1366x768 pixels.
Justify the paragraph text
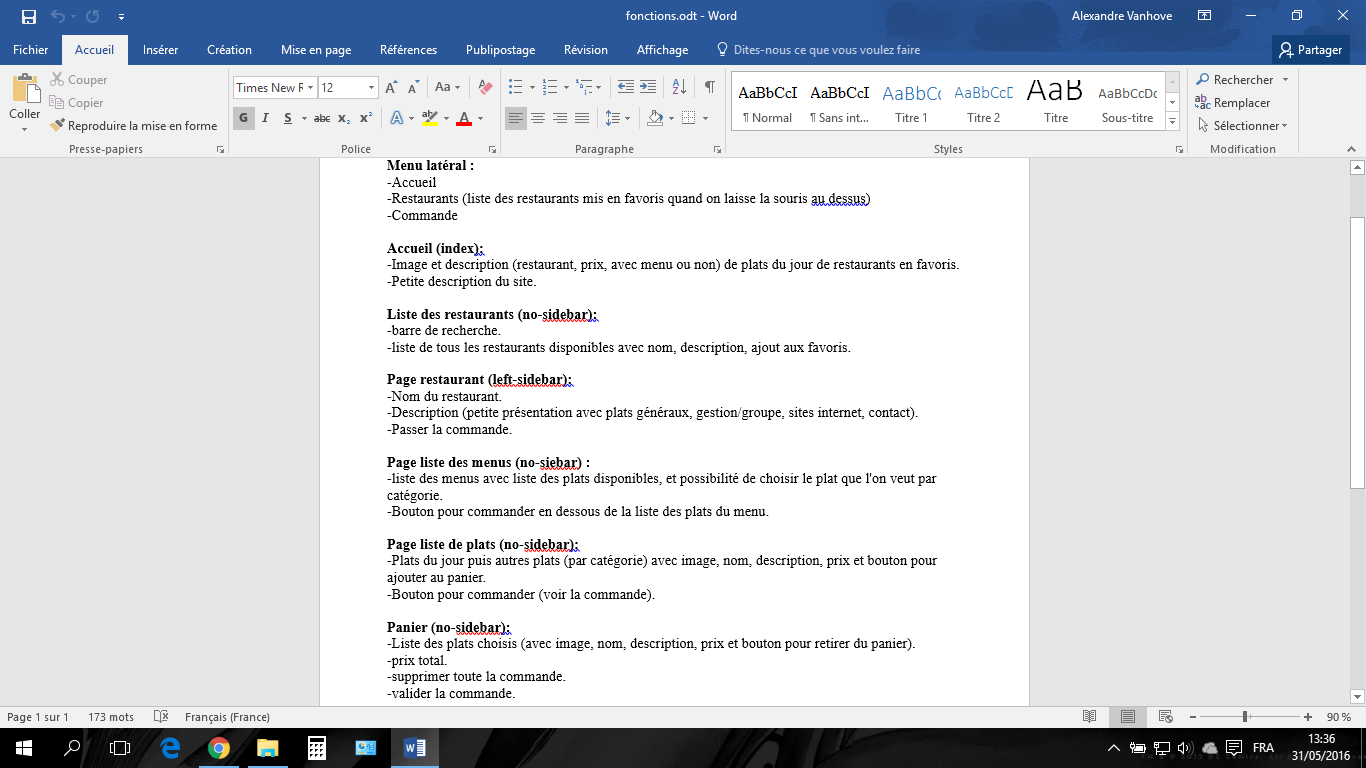582,118
